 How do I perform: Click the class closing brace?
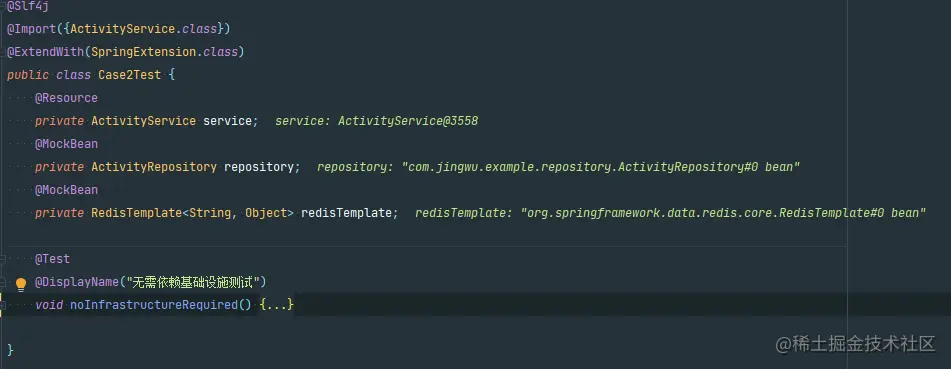[10, 350]
